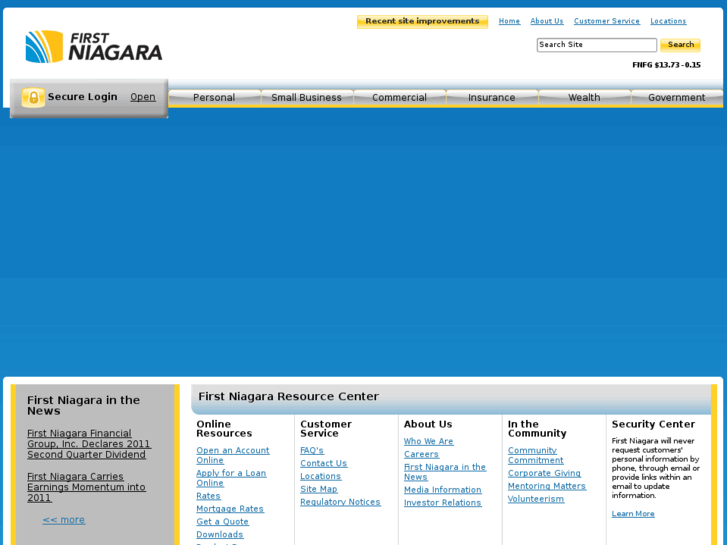
Task: Open the FAQ's link
Action: (x=312, y=450)
